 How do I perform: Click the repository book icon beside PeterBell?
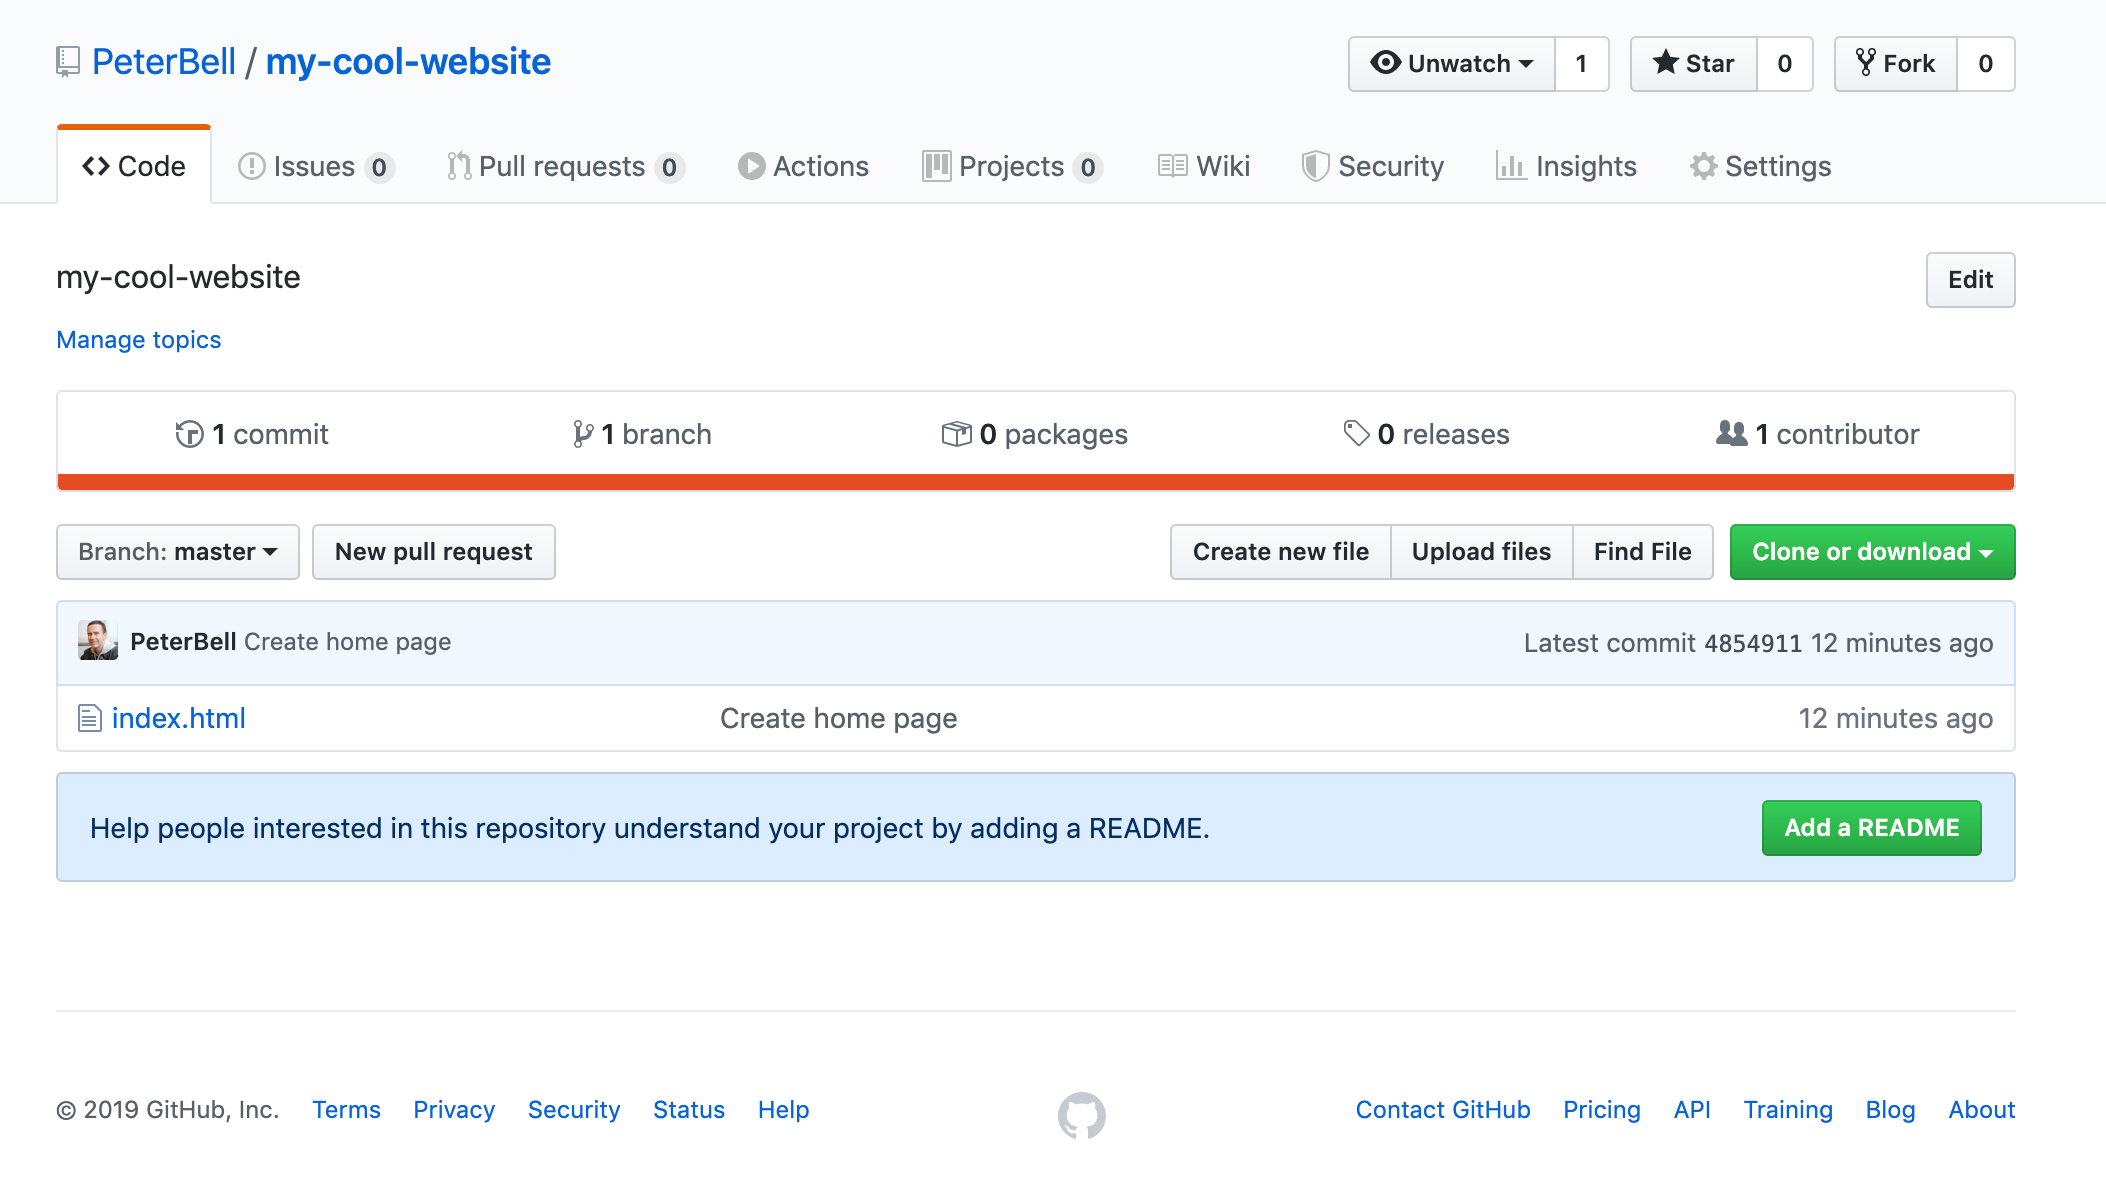[67, 62]
